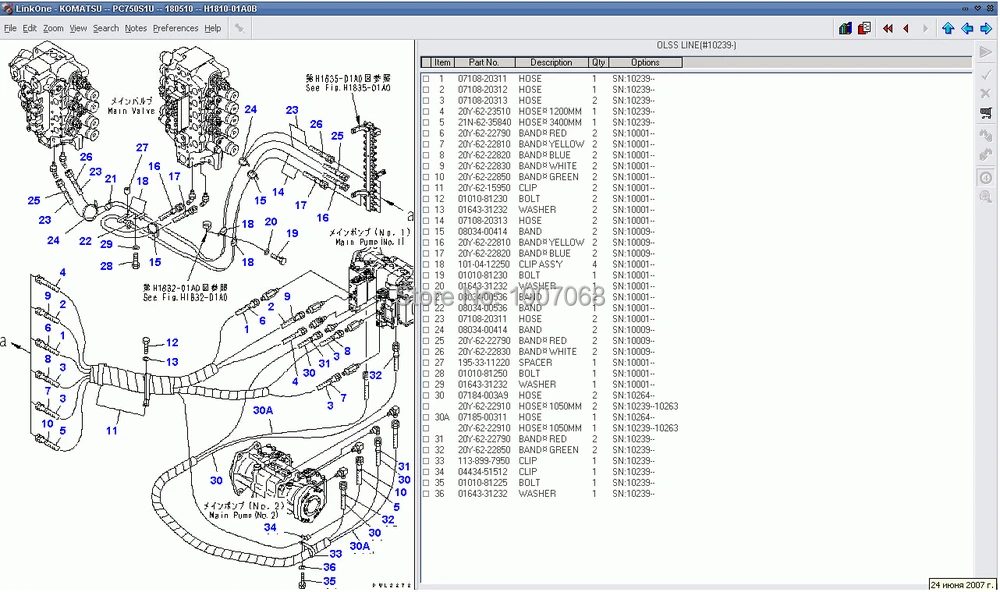Image resolution: width=1000 pixels, height=592 pixels.
Task: Click the red double-arrow rewind history icon
Action: click(888, 28)
